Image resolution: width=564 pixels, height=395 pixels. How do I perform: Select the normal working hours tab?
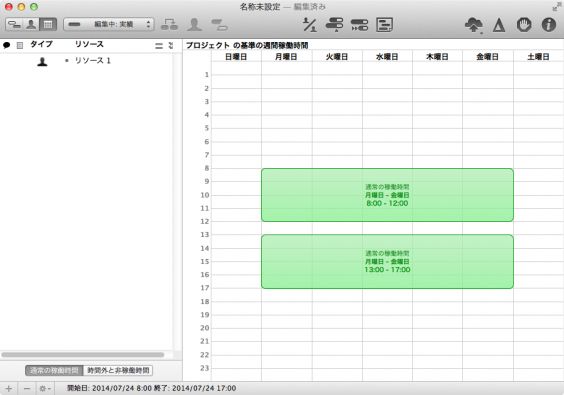(x=54, y=370)
